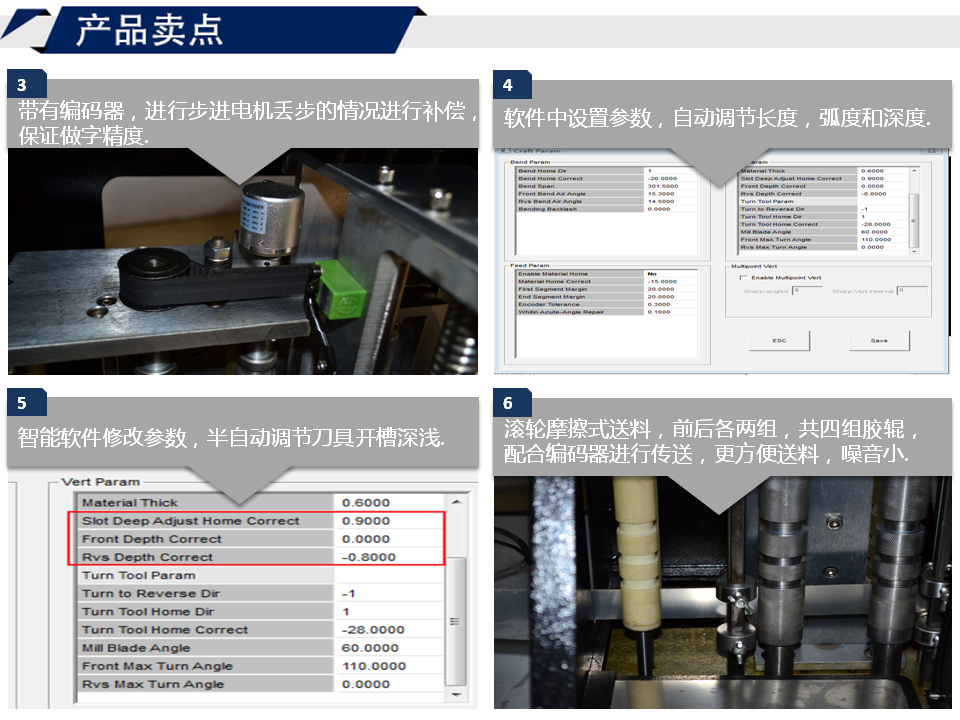Image resolution: width=960 pixels, height=720 pixels.
Task: Click the number 3 badge icon
Action: click(x=22, y=85)
